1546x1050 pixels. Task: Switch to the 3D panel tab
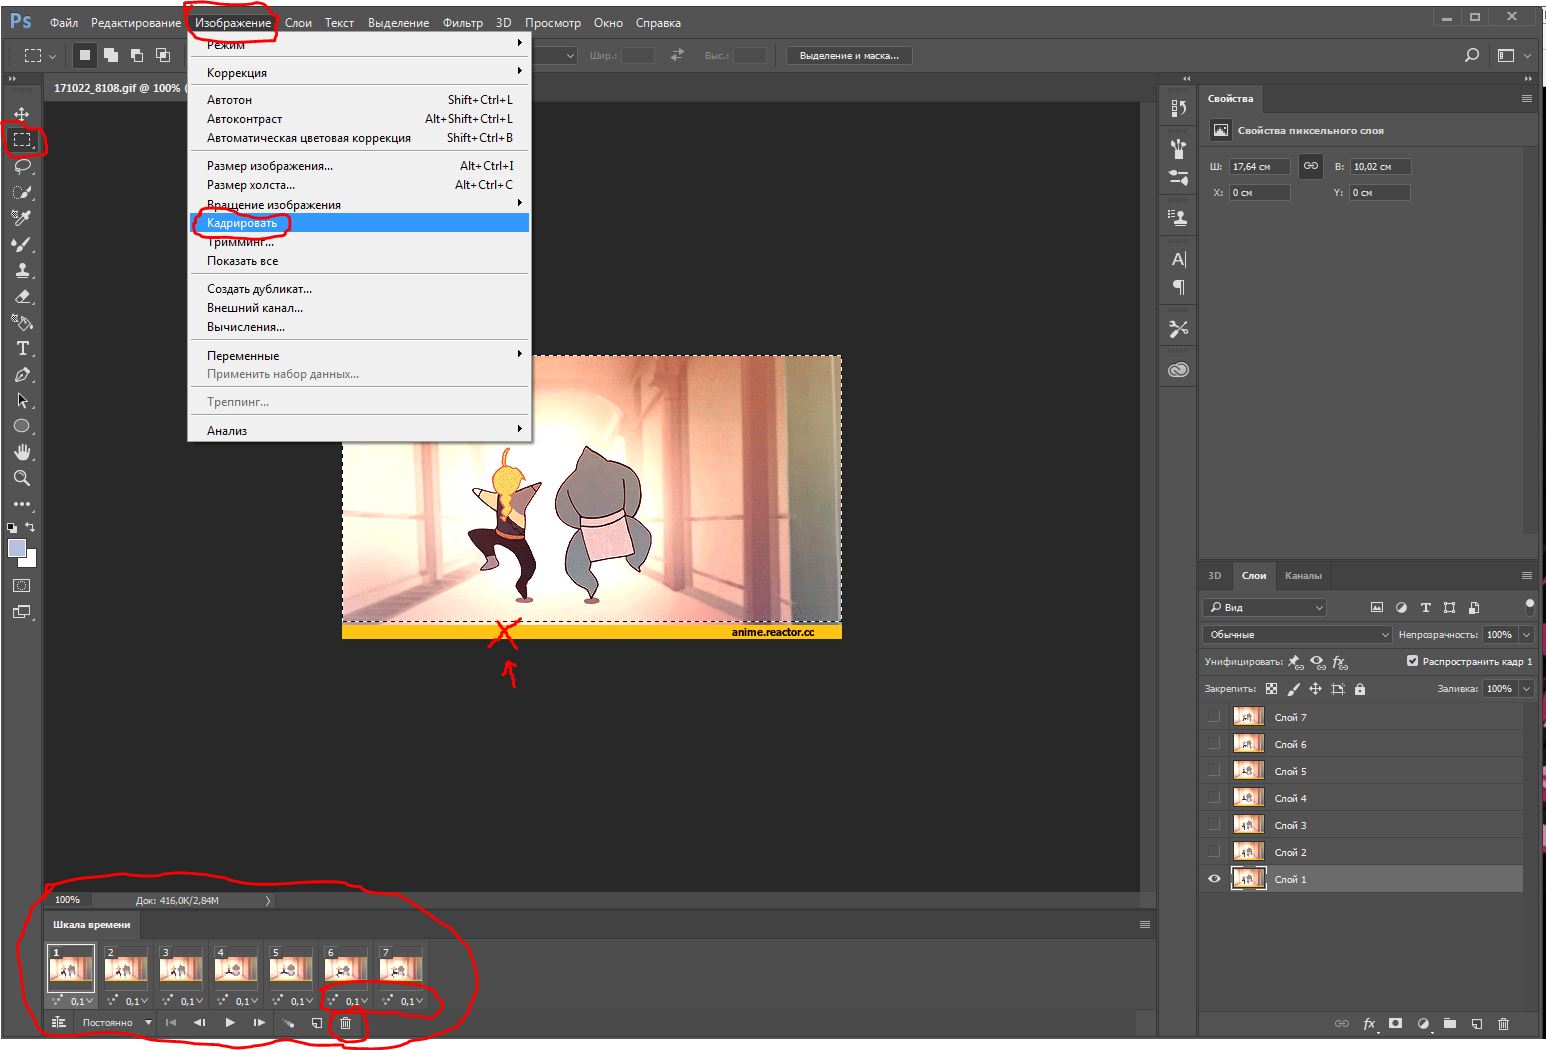[x=1215, y=576]
